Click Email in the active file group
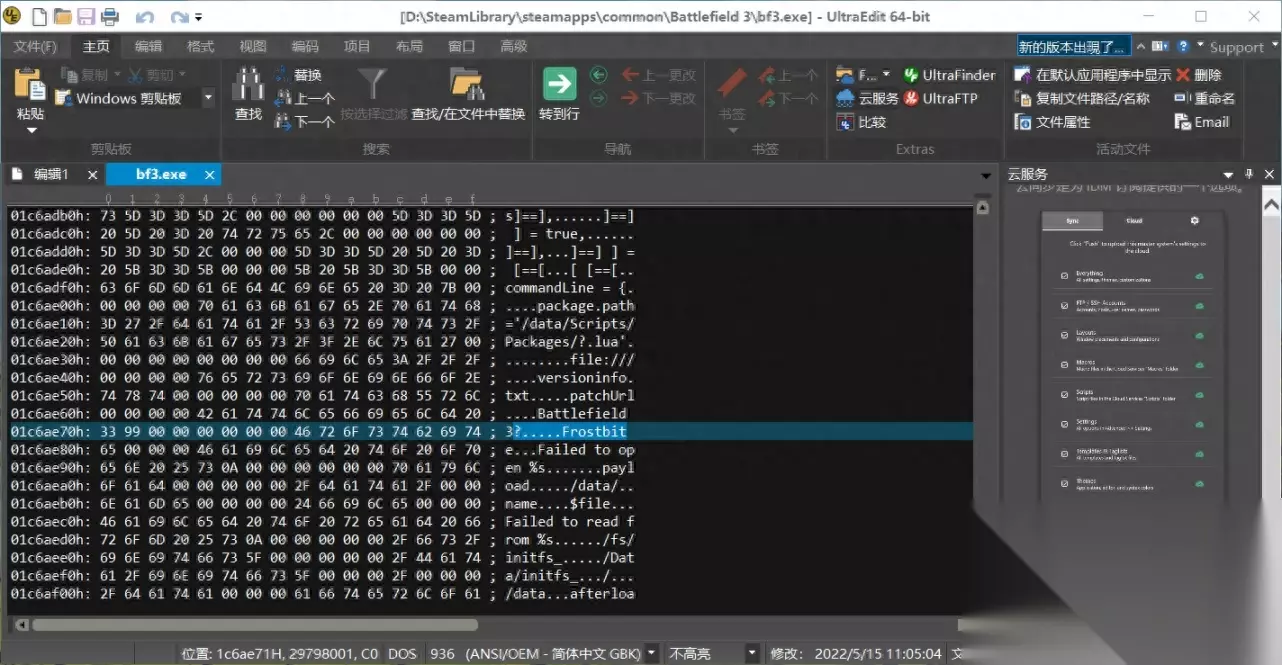 [x=1202, y=121]
